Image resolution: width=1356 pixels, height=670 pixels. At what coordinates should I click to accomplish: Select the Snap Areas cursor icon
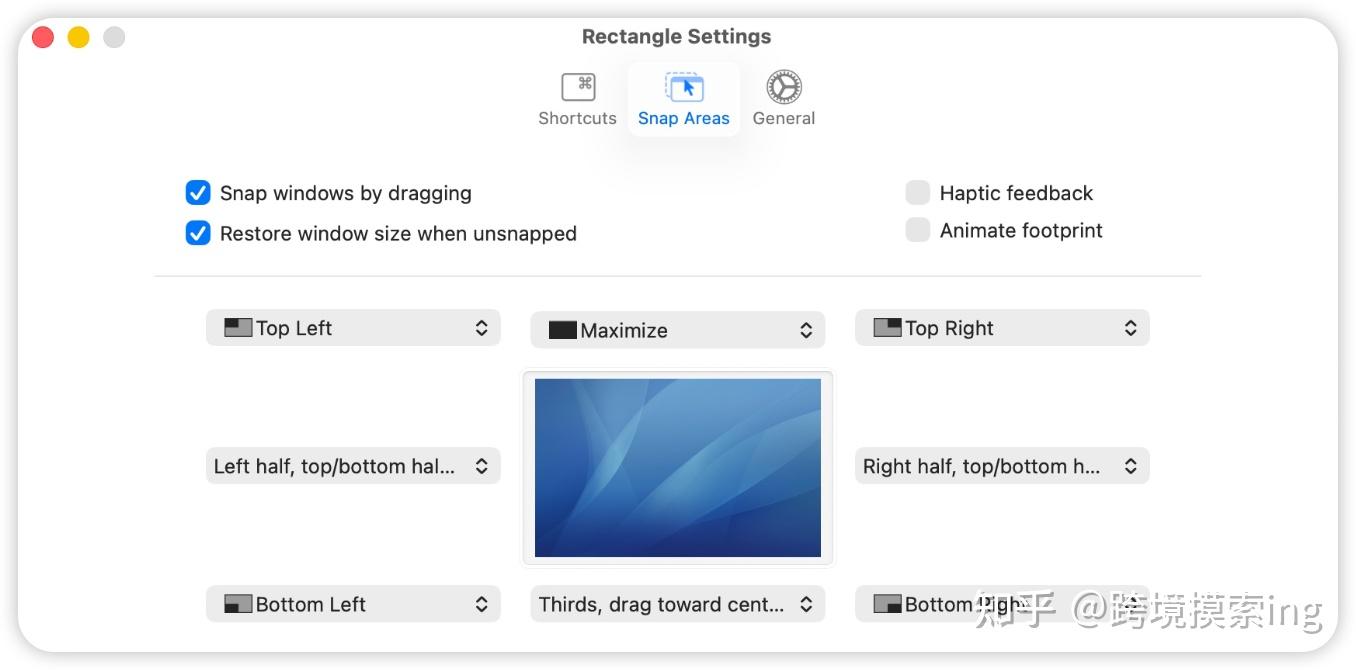point(685,87)
